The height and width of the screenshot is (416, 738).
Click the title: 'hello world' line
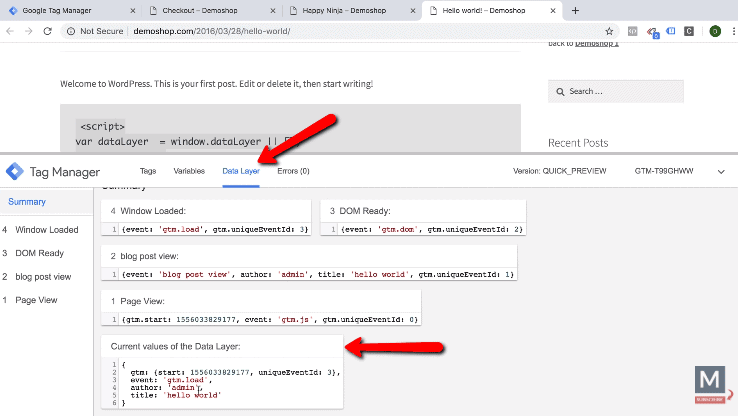176,395
